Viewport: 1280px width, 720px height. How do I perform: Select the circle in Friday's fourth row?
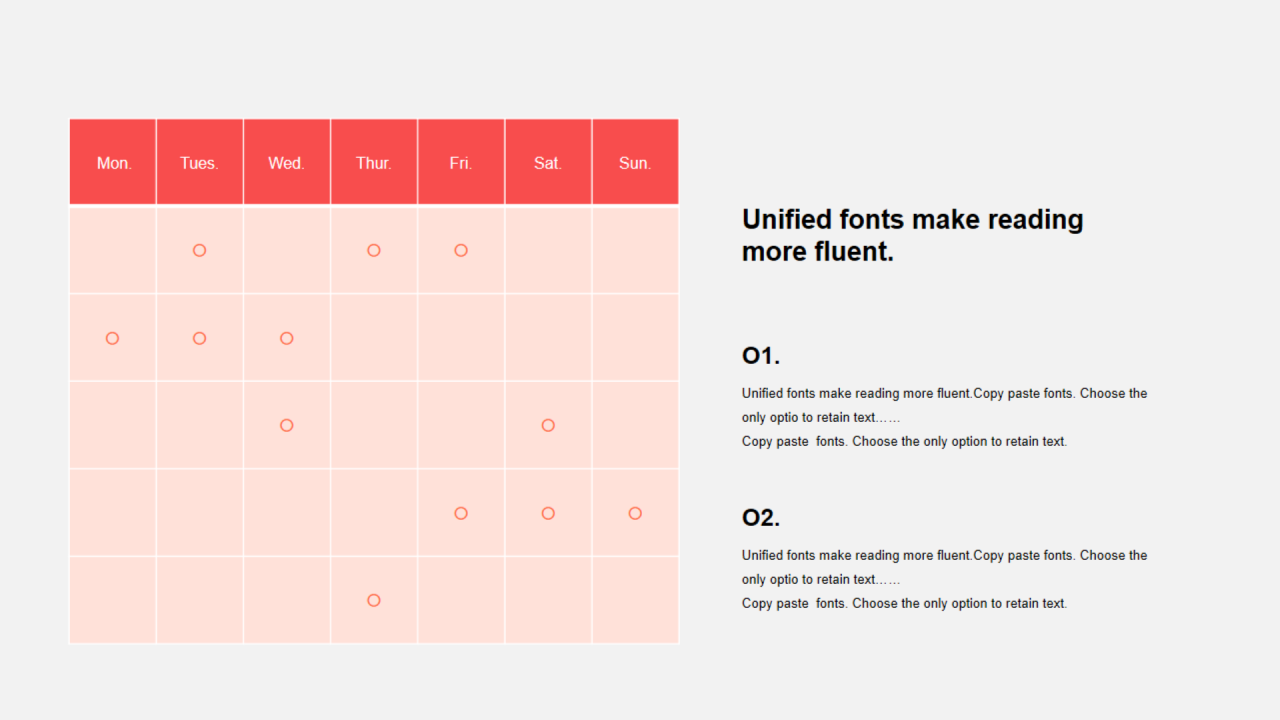coord(461,513)
